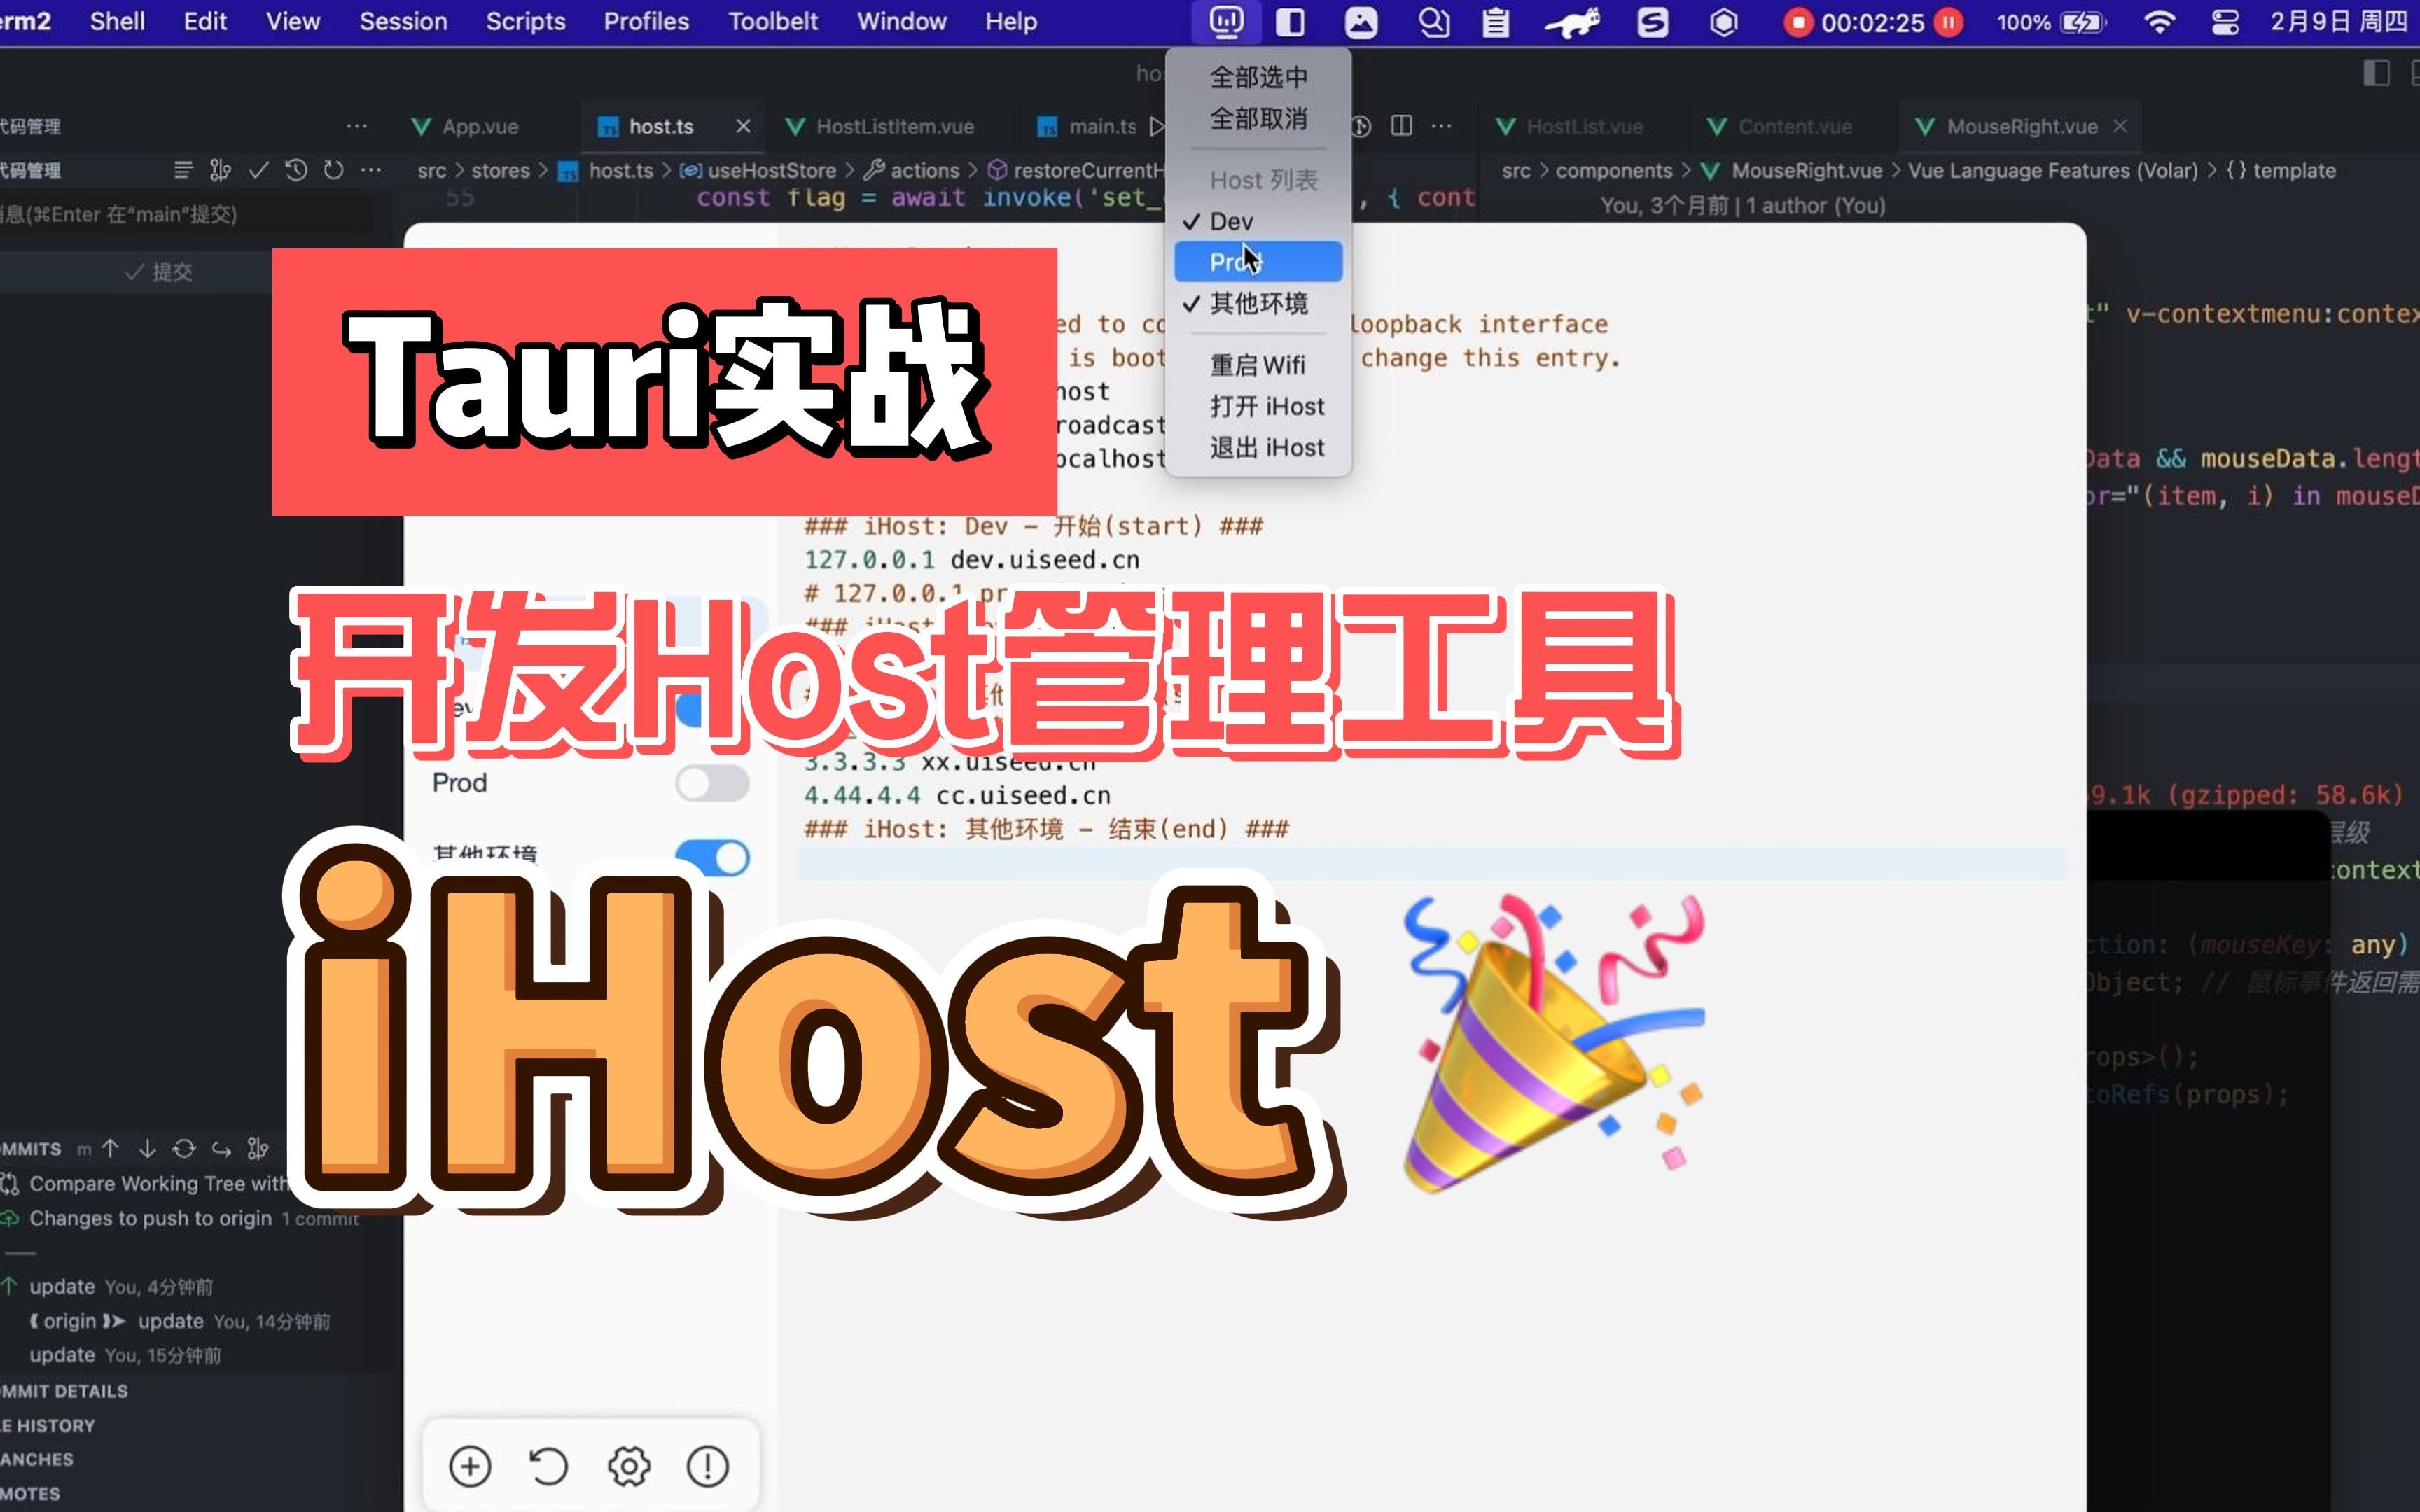Click the split editor icon in VS Code
Viewport: 2420px width, 1512px height.
pos(1402,126)
